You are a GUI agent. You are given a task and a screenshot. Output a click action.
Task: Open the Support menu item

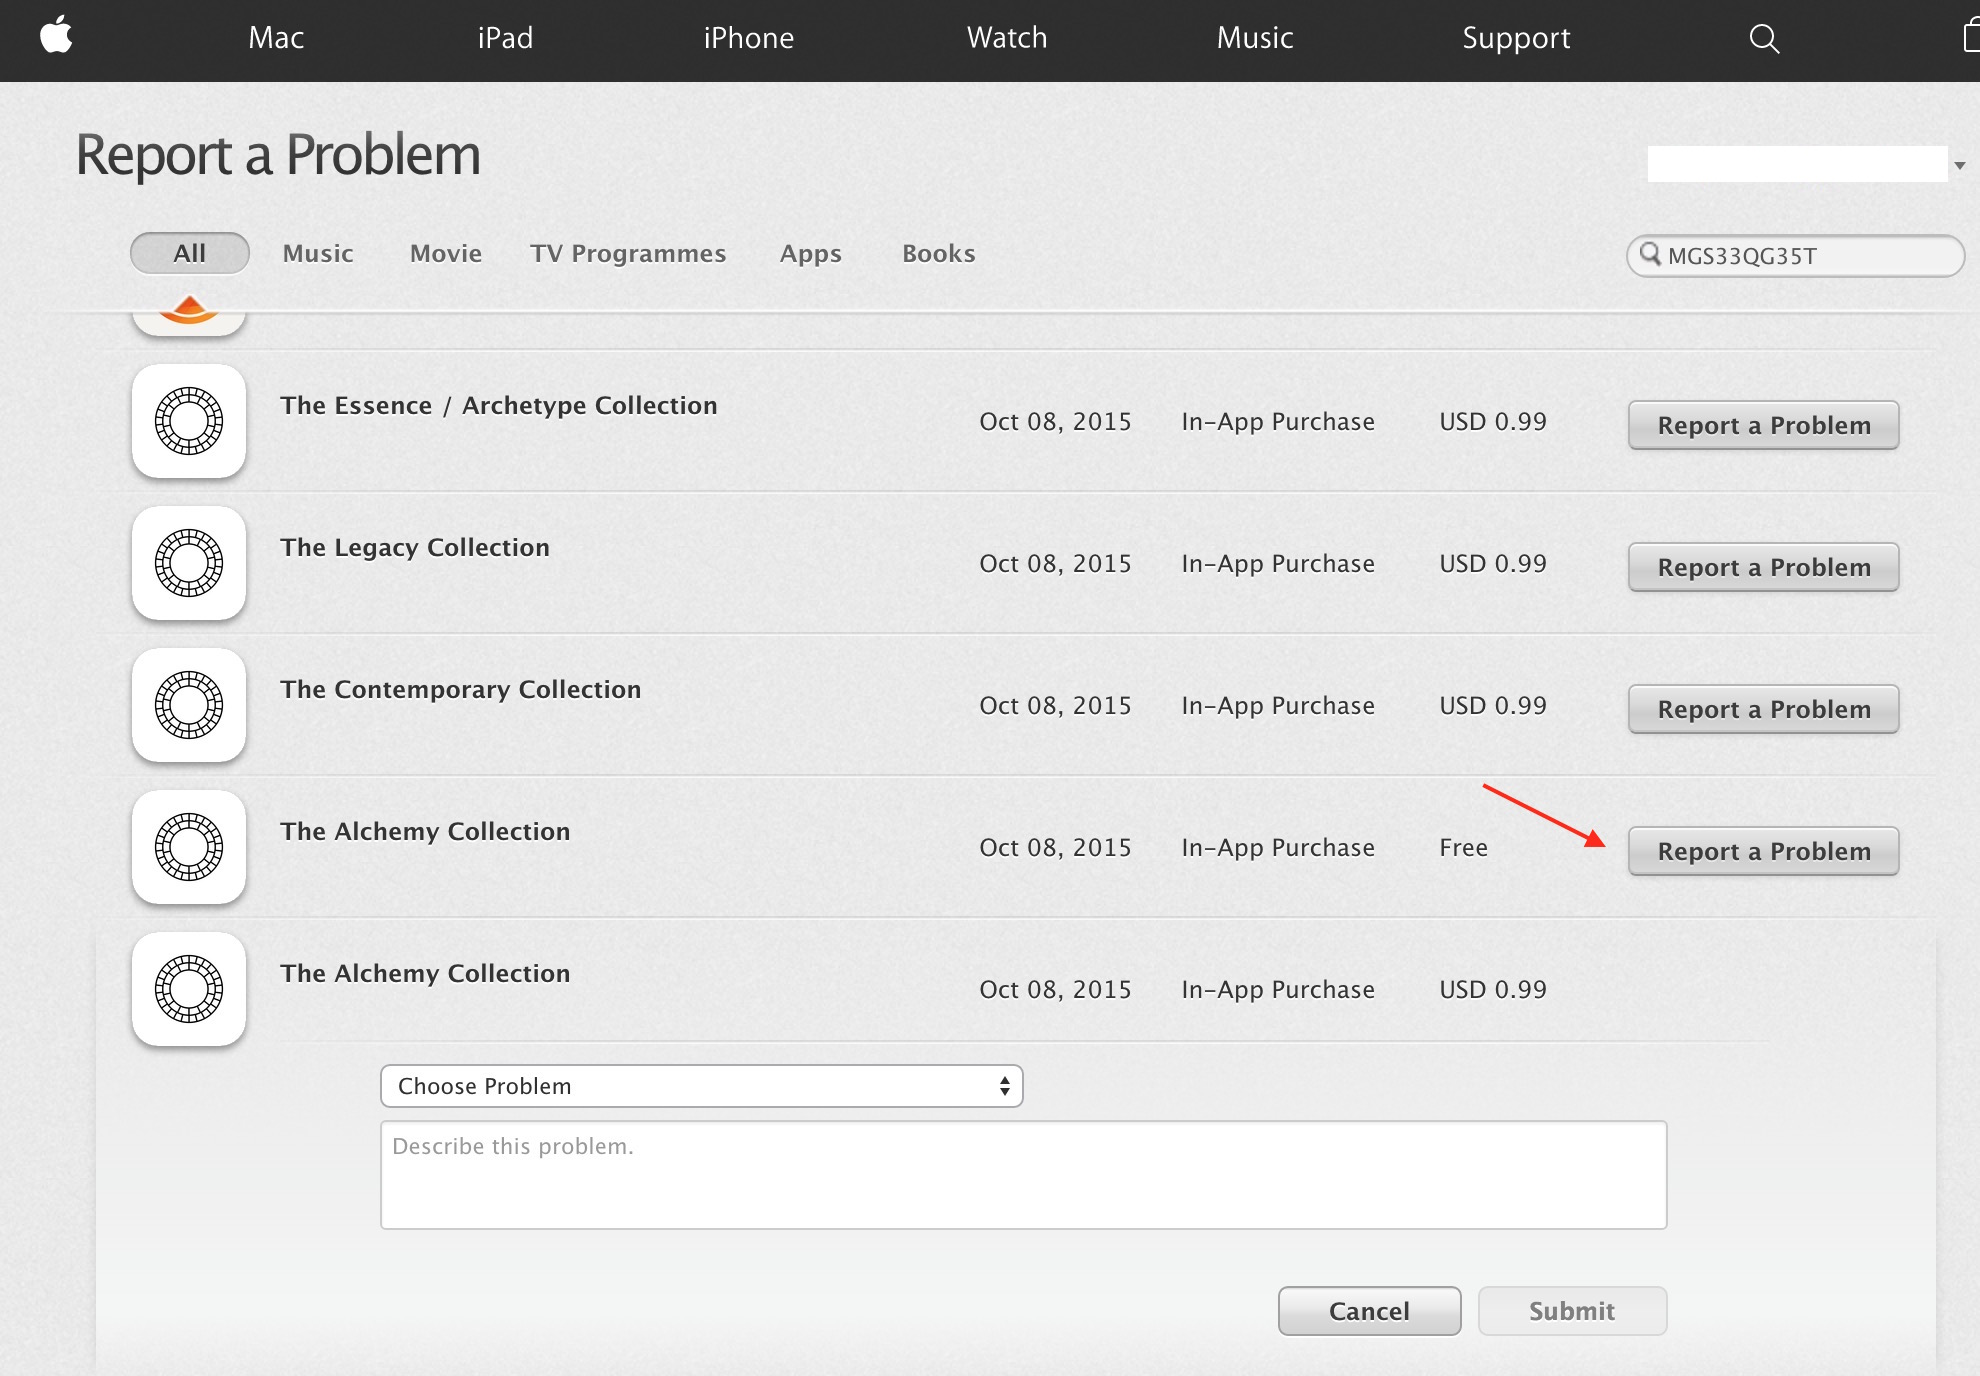[x=1515, y=38]
